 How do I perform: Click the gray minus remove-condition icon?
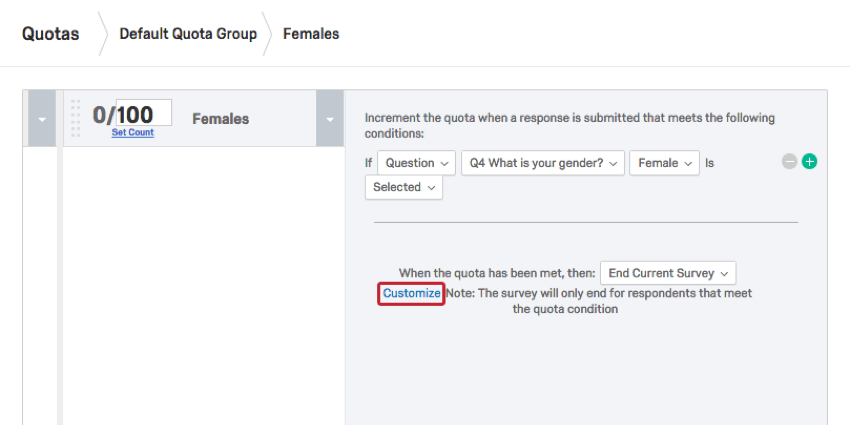click(x=790, y=162)
